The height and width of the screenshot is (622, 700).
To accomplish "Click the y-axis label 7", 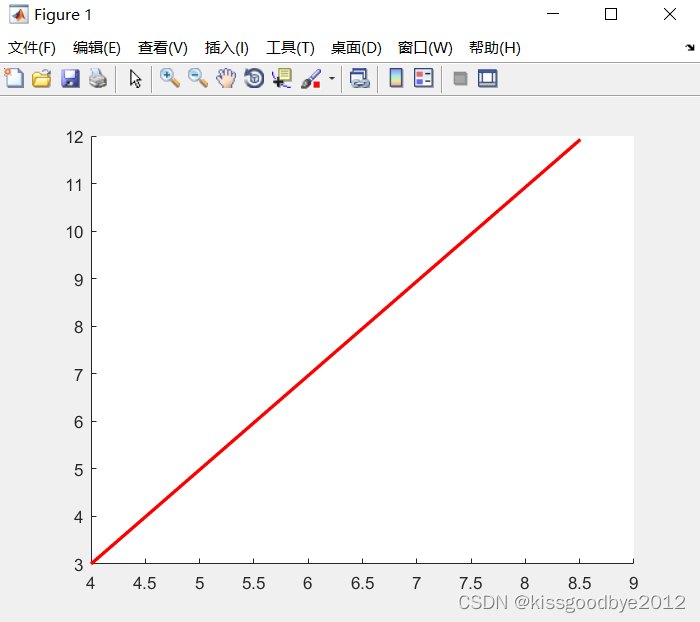I will pyautogui.click(x=79, y=375).
